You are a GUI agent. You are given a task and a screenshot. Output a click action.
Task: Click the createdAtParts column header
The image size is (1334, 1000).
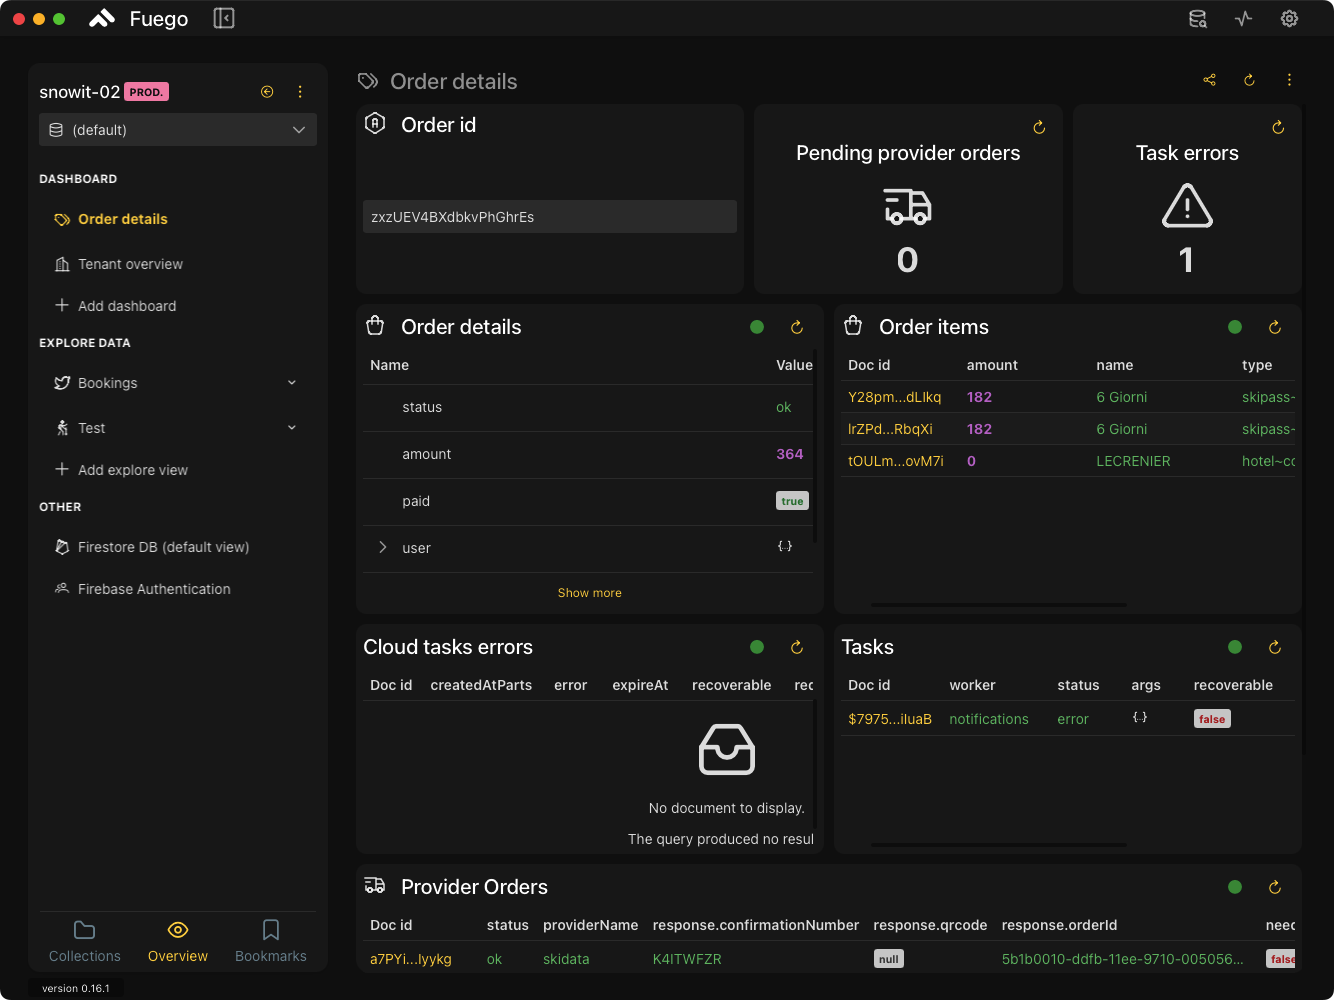481,685
